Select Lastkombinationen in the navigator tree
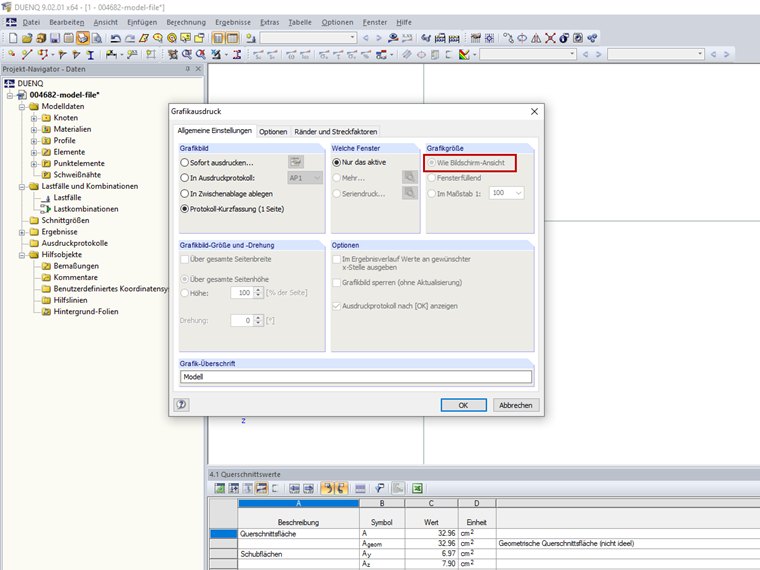Image resolution: width=760 pixels, height=570 pixels. (x=86, y=209)
